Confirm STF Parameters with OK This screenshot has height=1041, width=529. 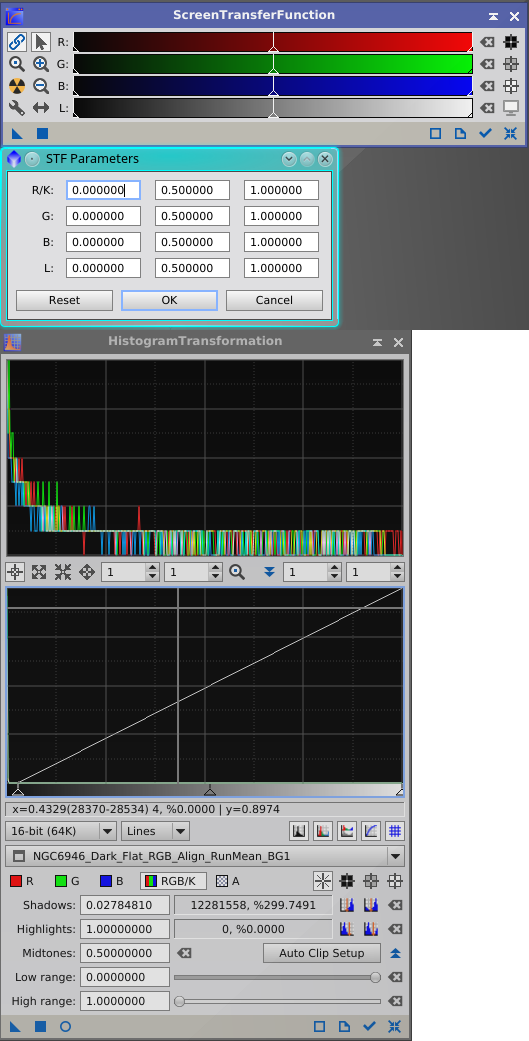pyautogui.click(x=169, y=300)
